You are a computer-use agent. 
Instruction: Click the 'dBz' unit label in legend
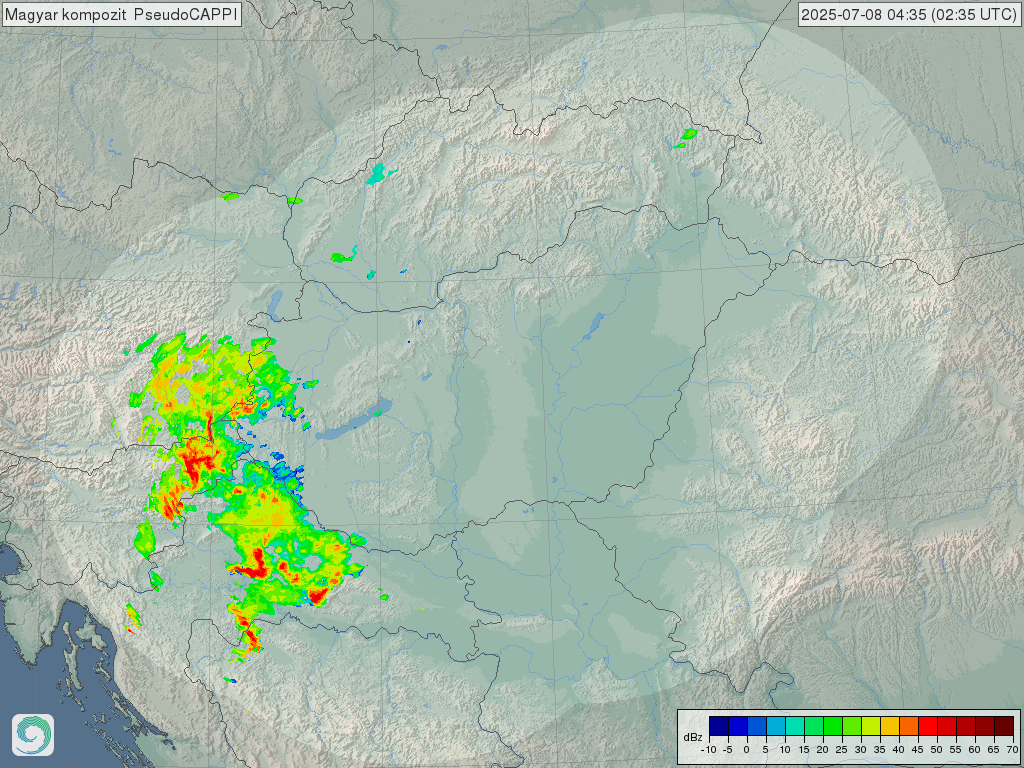693,737
